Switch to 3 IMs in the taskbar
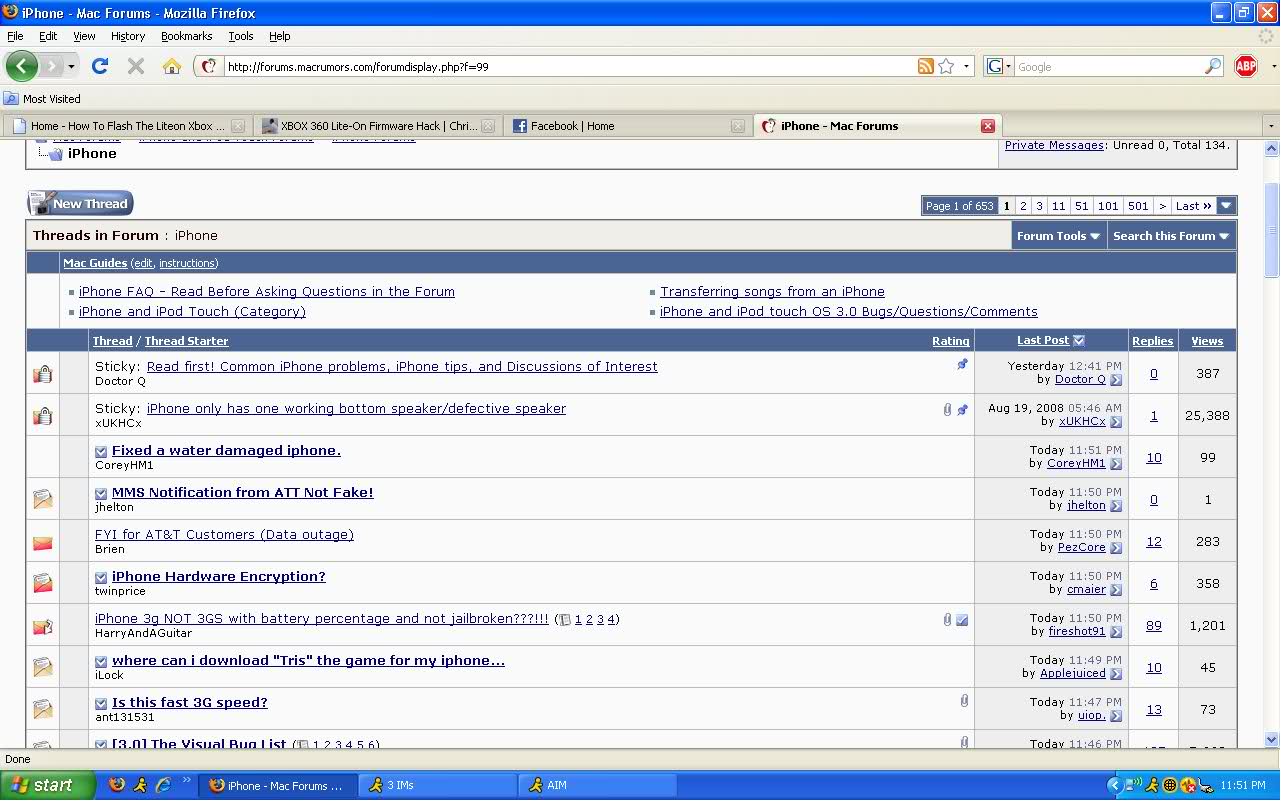The width and height of the screenshot is (1281, 803). (438, 785)
